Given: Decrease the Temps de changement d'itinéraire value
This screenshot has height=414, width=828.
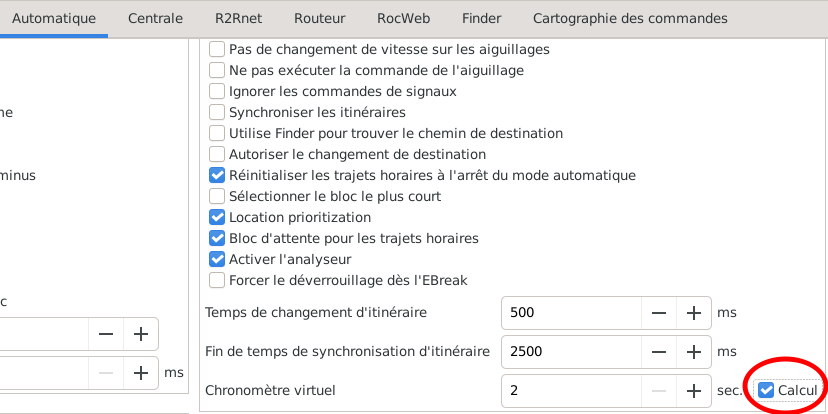Looking at the screenshot, I should click(x=659, y=312).
